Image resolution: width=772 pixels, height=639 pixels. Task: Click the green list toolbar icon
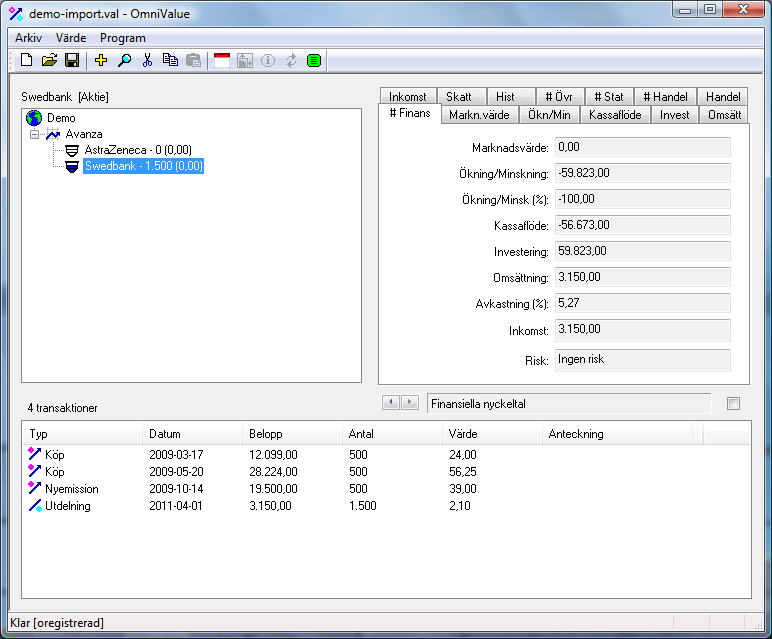pos(314,61)
